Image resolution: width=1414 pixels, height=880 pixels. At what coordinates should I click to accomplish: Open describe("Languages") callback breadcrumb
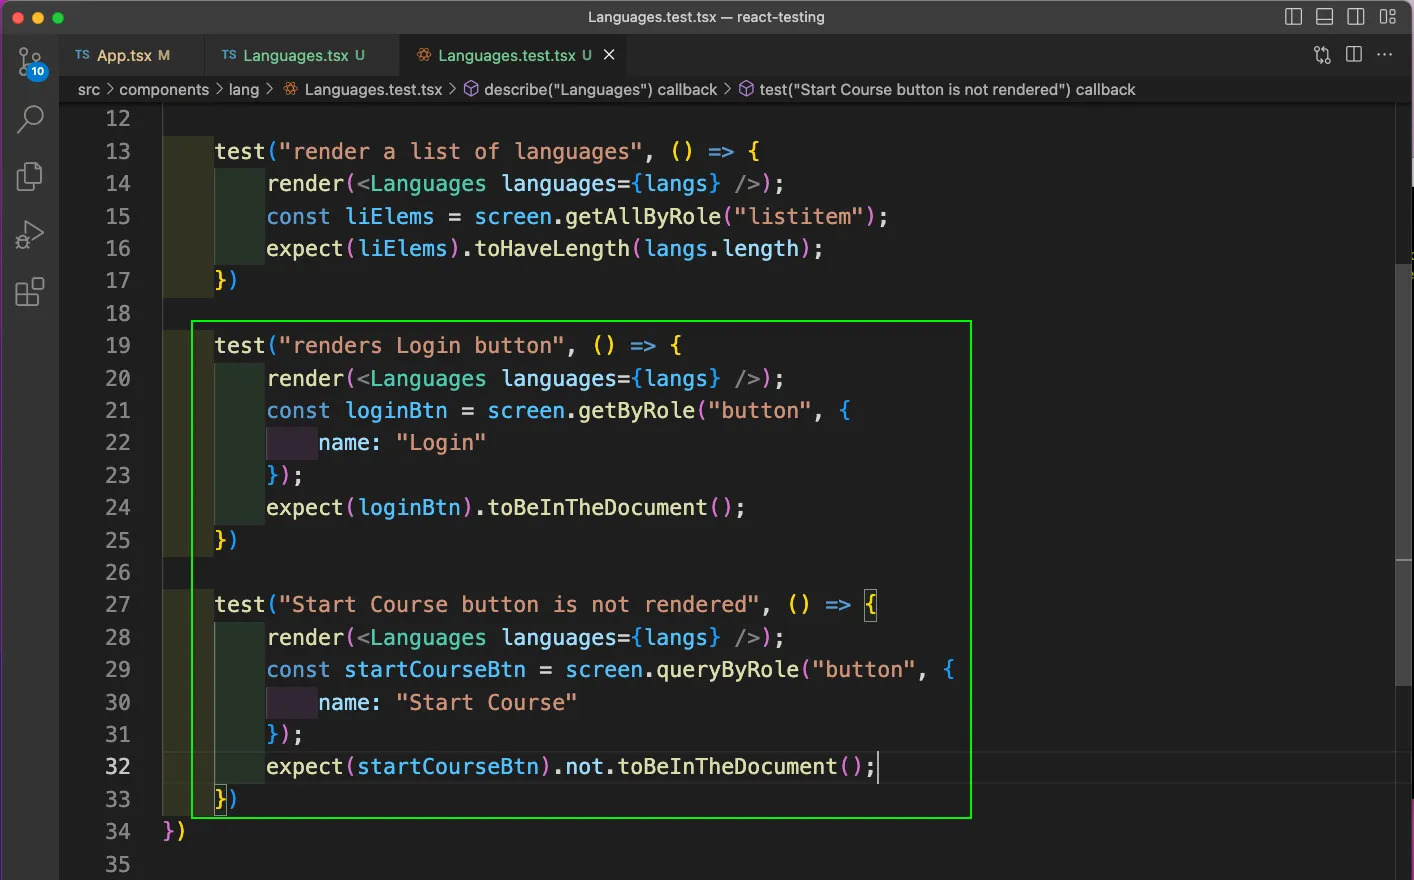[590, 89]
